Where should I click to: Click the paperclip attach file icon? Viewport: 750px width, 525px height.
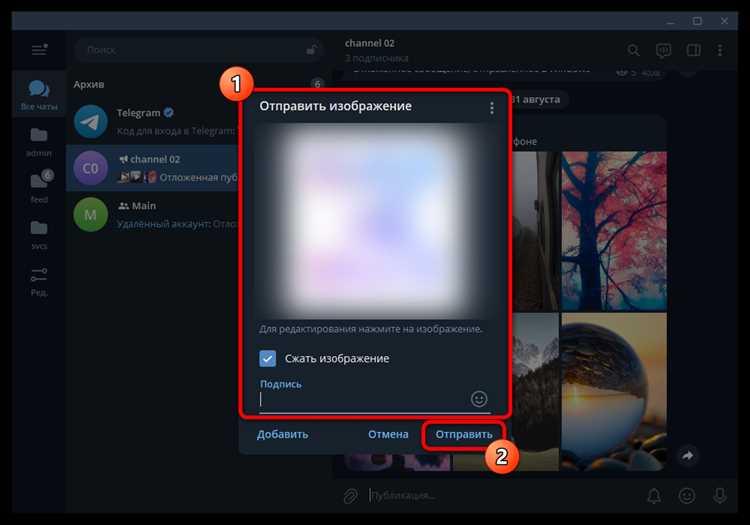(x=351, y=495)
